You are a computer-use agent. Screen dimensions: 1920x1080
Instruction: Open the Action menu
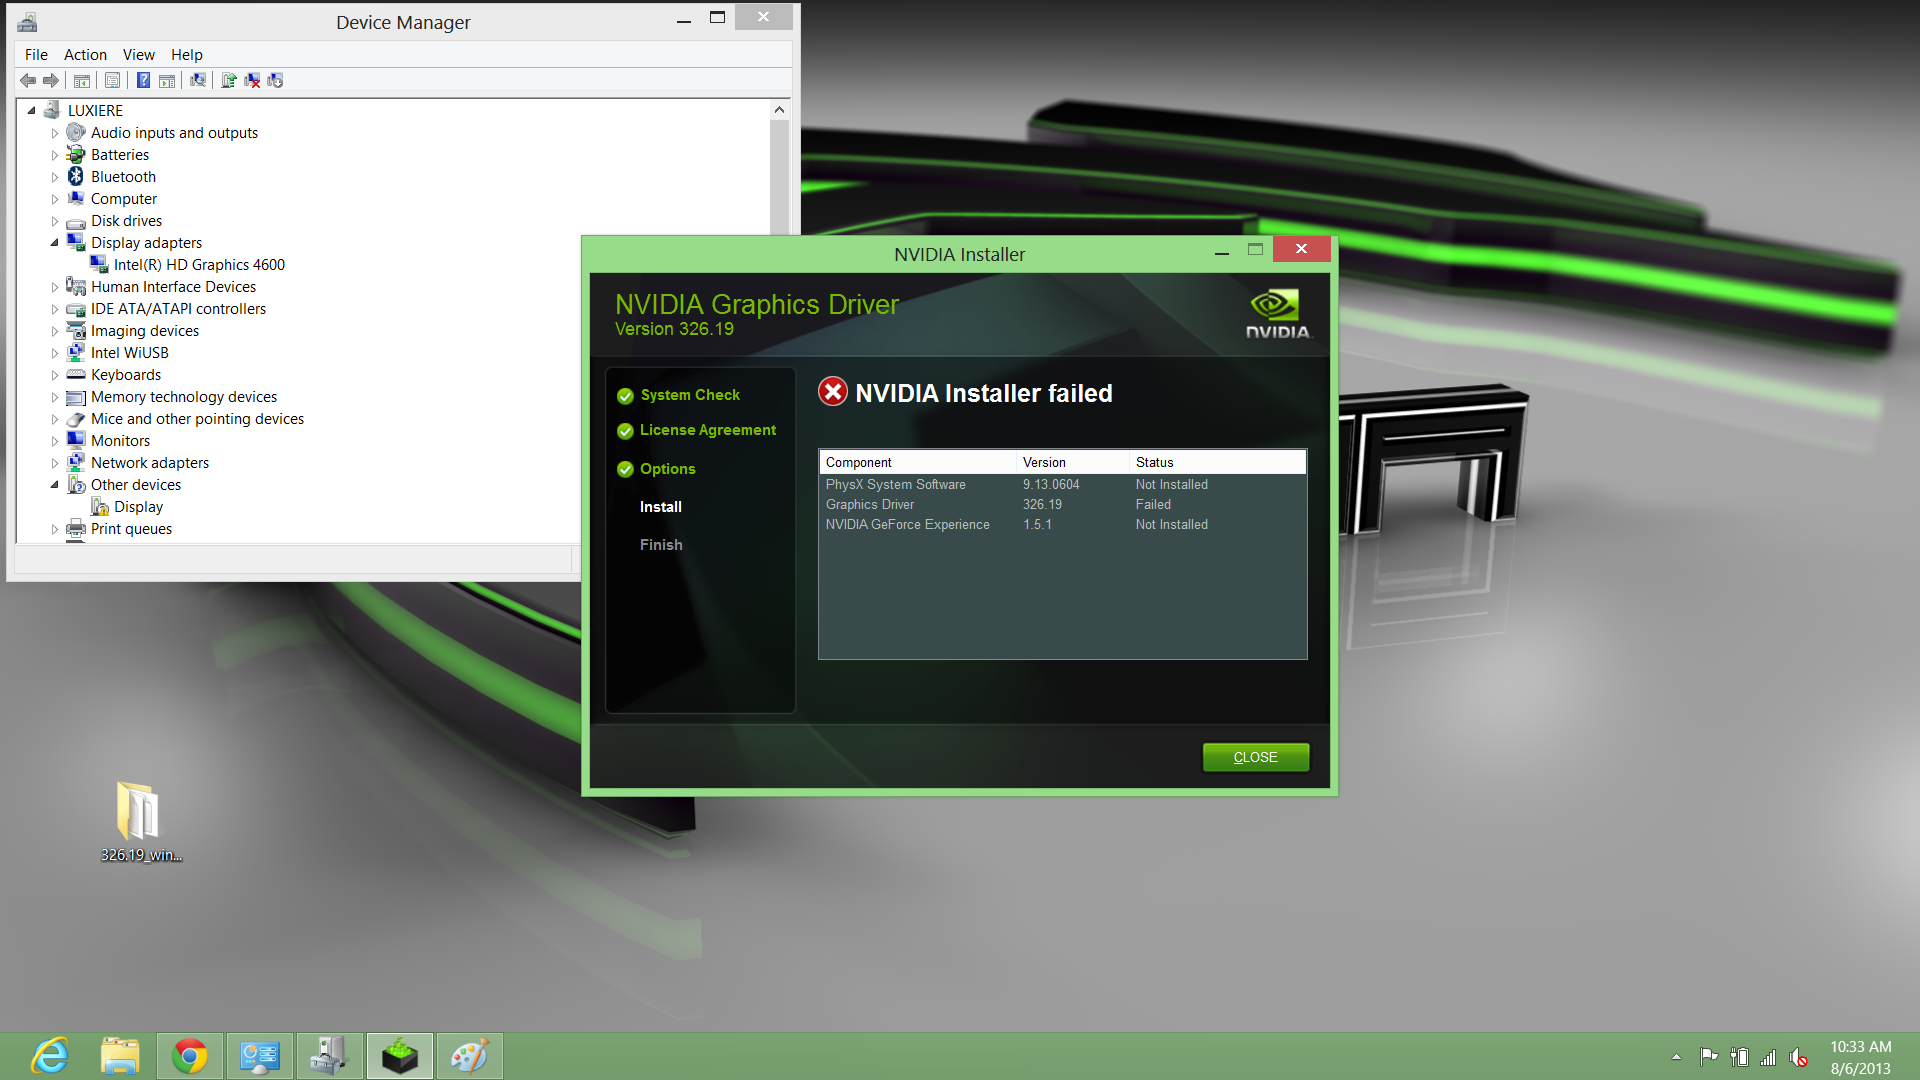(85, 55)
